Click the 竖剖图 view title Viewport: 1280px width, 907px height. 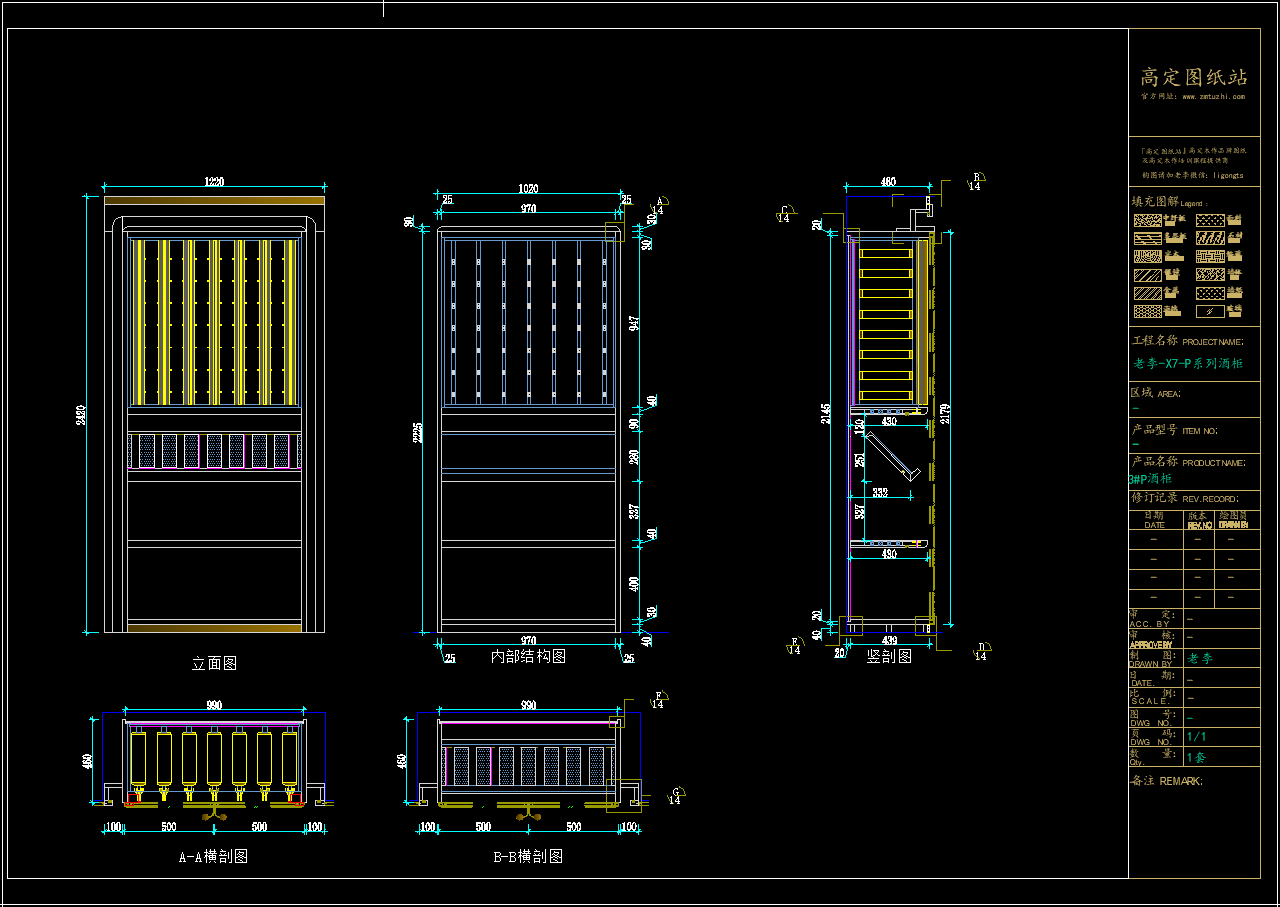pos(889,656)
